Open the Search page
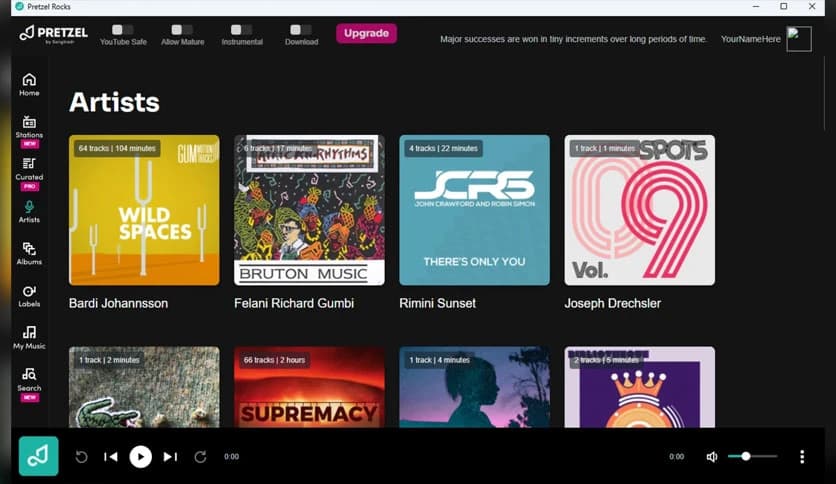The width and height of the screenshot is (836, 484). 29,379
